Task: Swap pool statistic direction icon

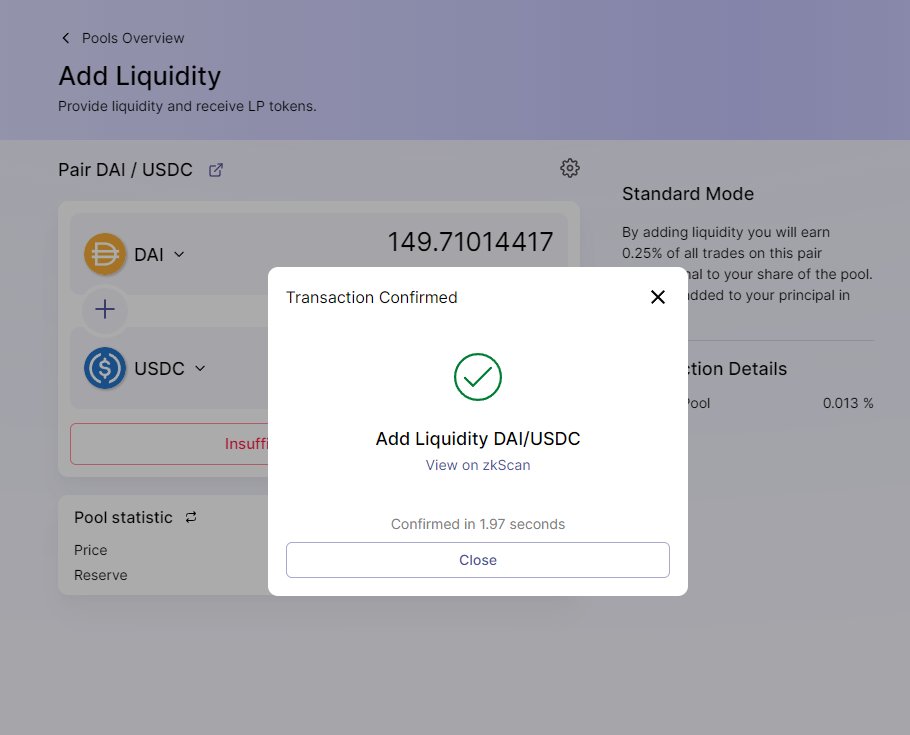Action: point(191,517)
